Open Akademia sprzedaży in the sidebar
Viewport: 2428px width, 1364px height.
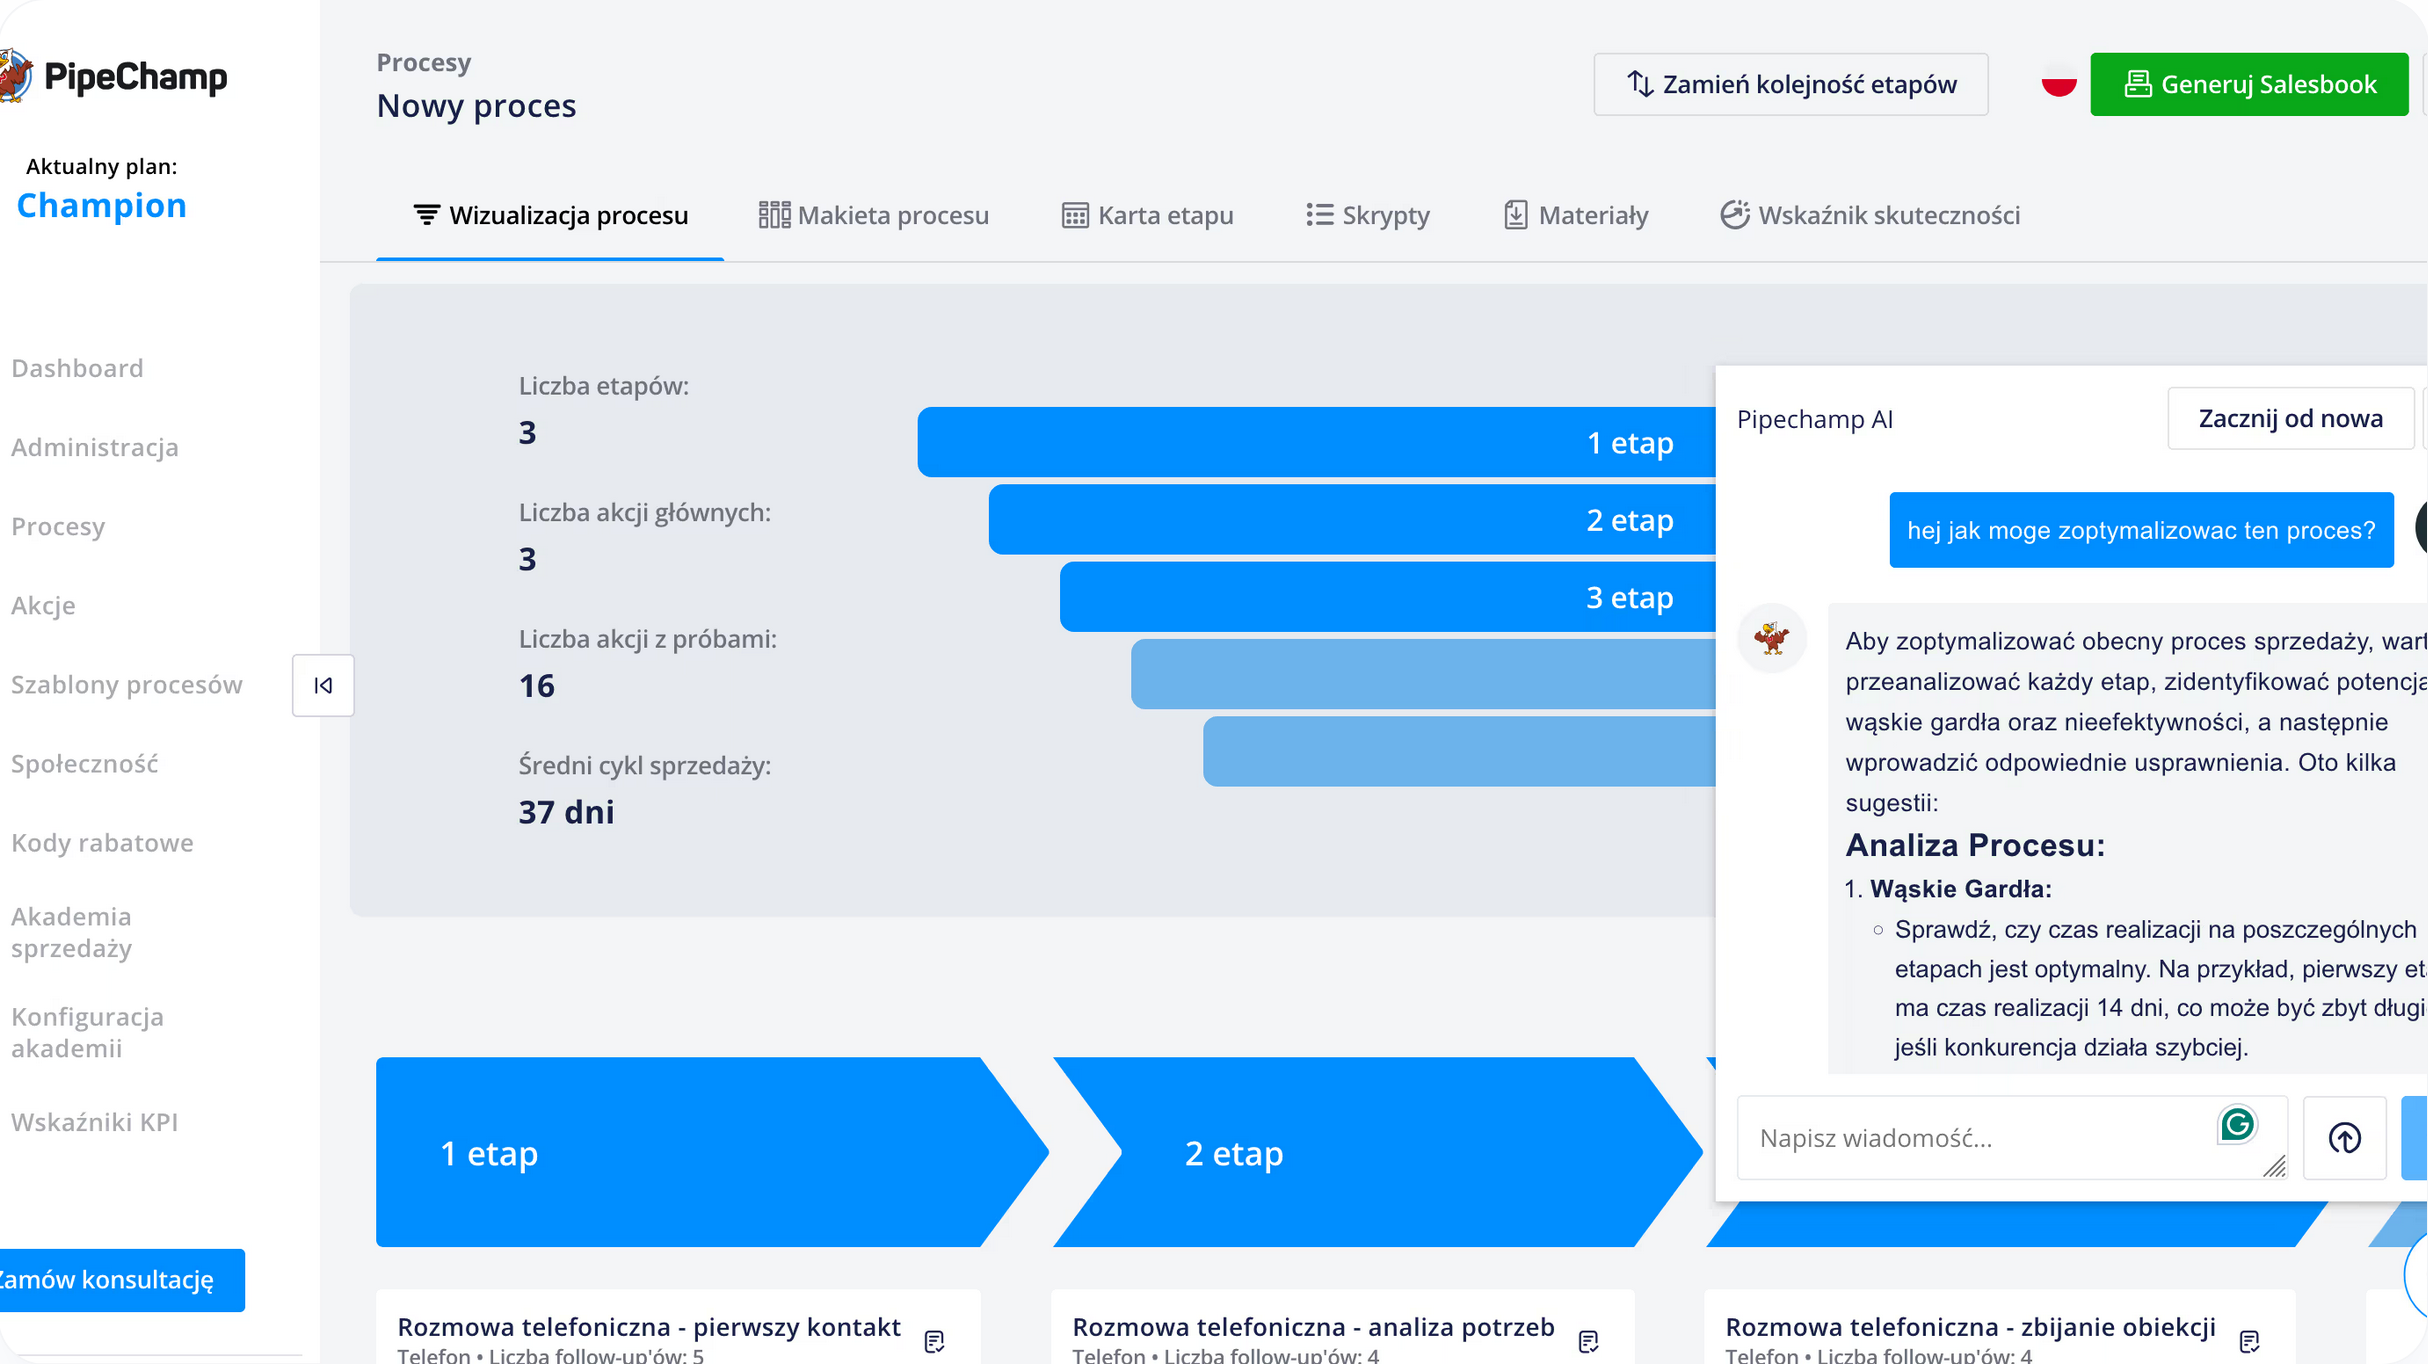71,932
